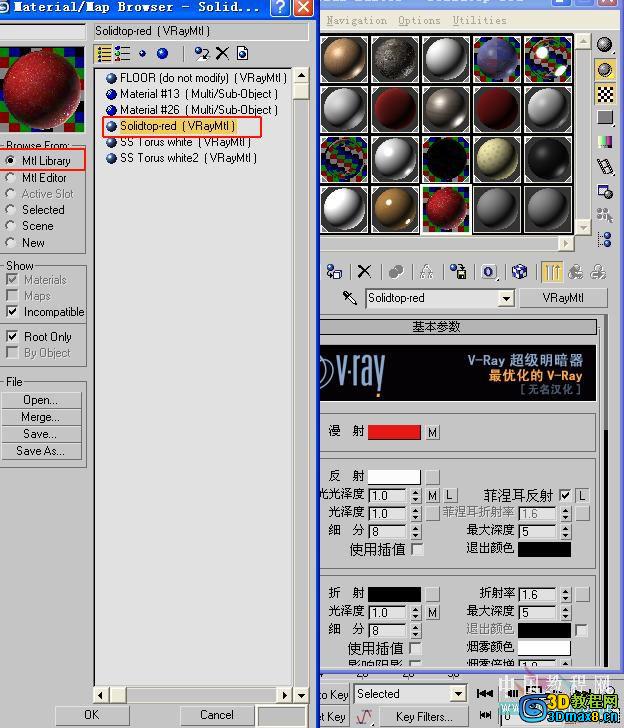Select Selected radio button in Browse From

click(10, 210)
